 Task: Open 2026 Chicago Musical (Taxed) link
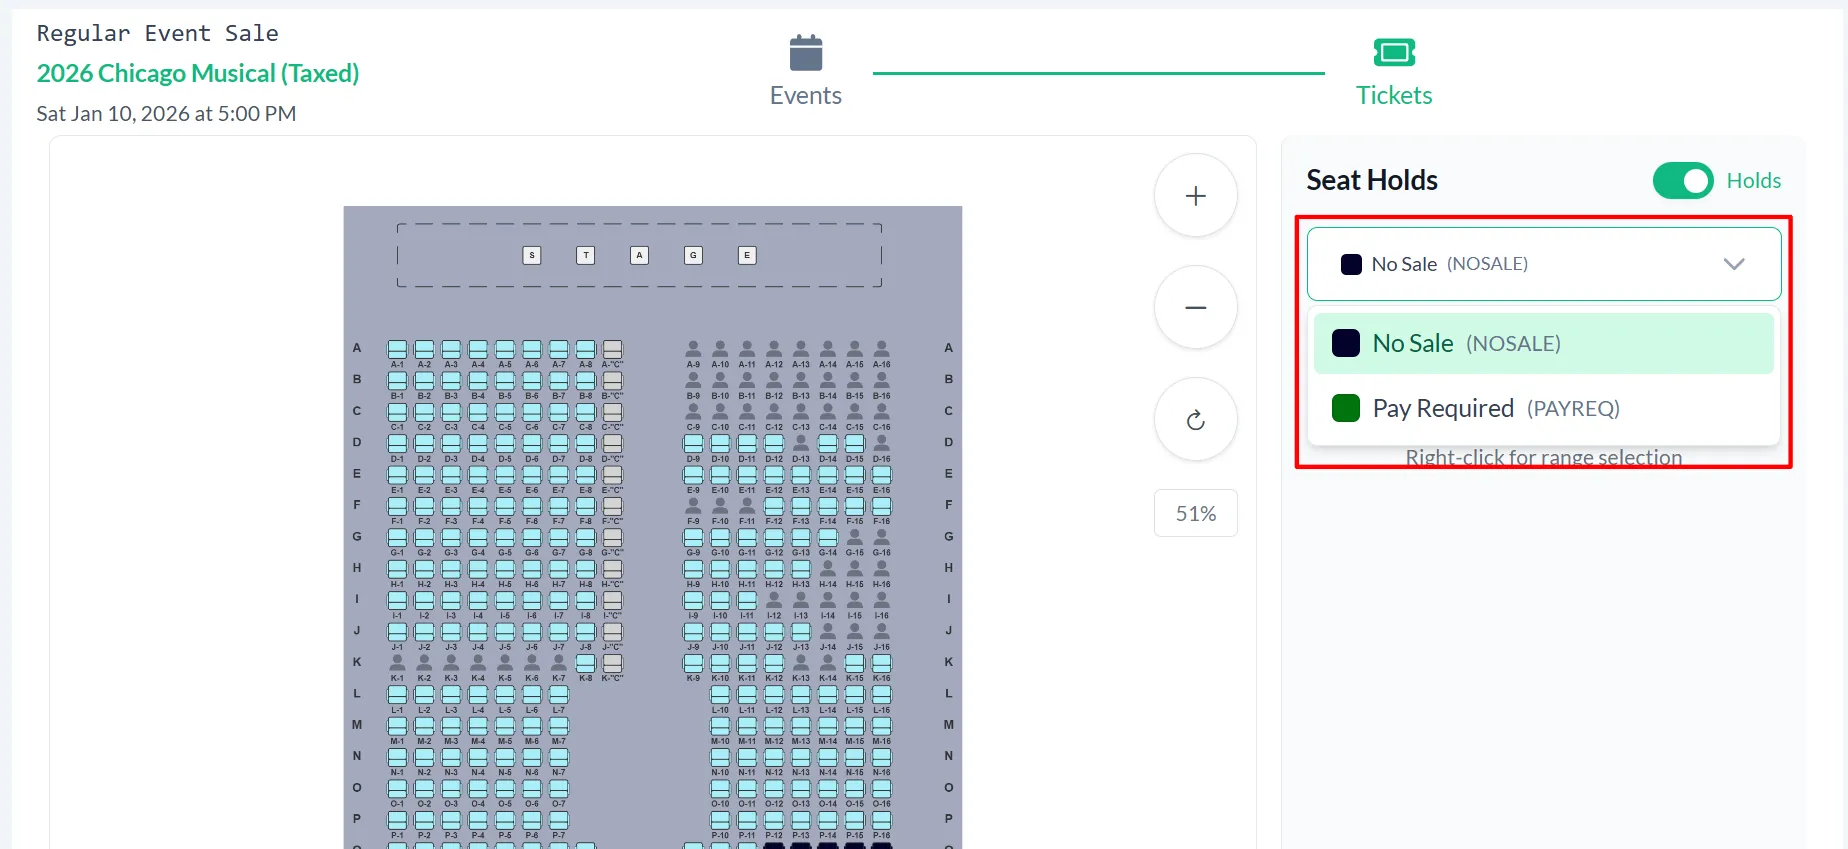pos(198,73)
